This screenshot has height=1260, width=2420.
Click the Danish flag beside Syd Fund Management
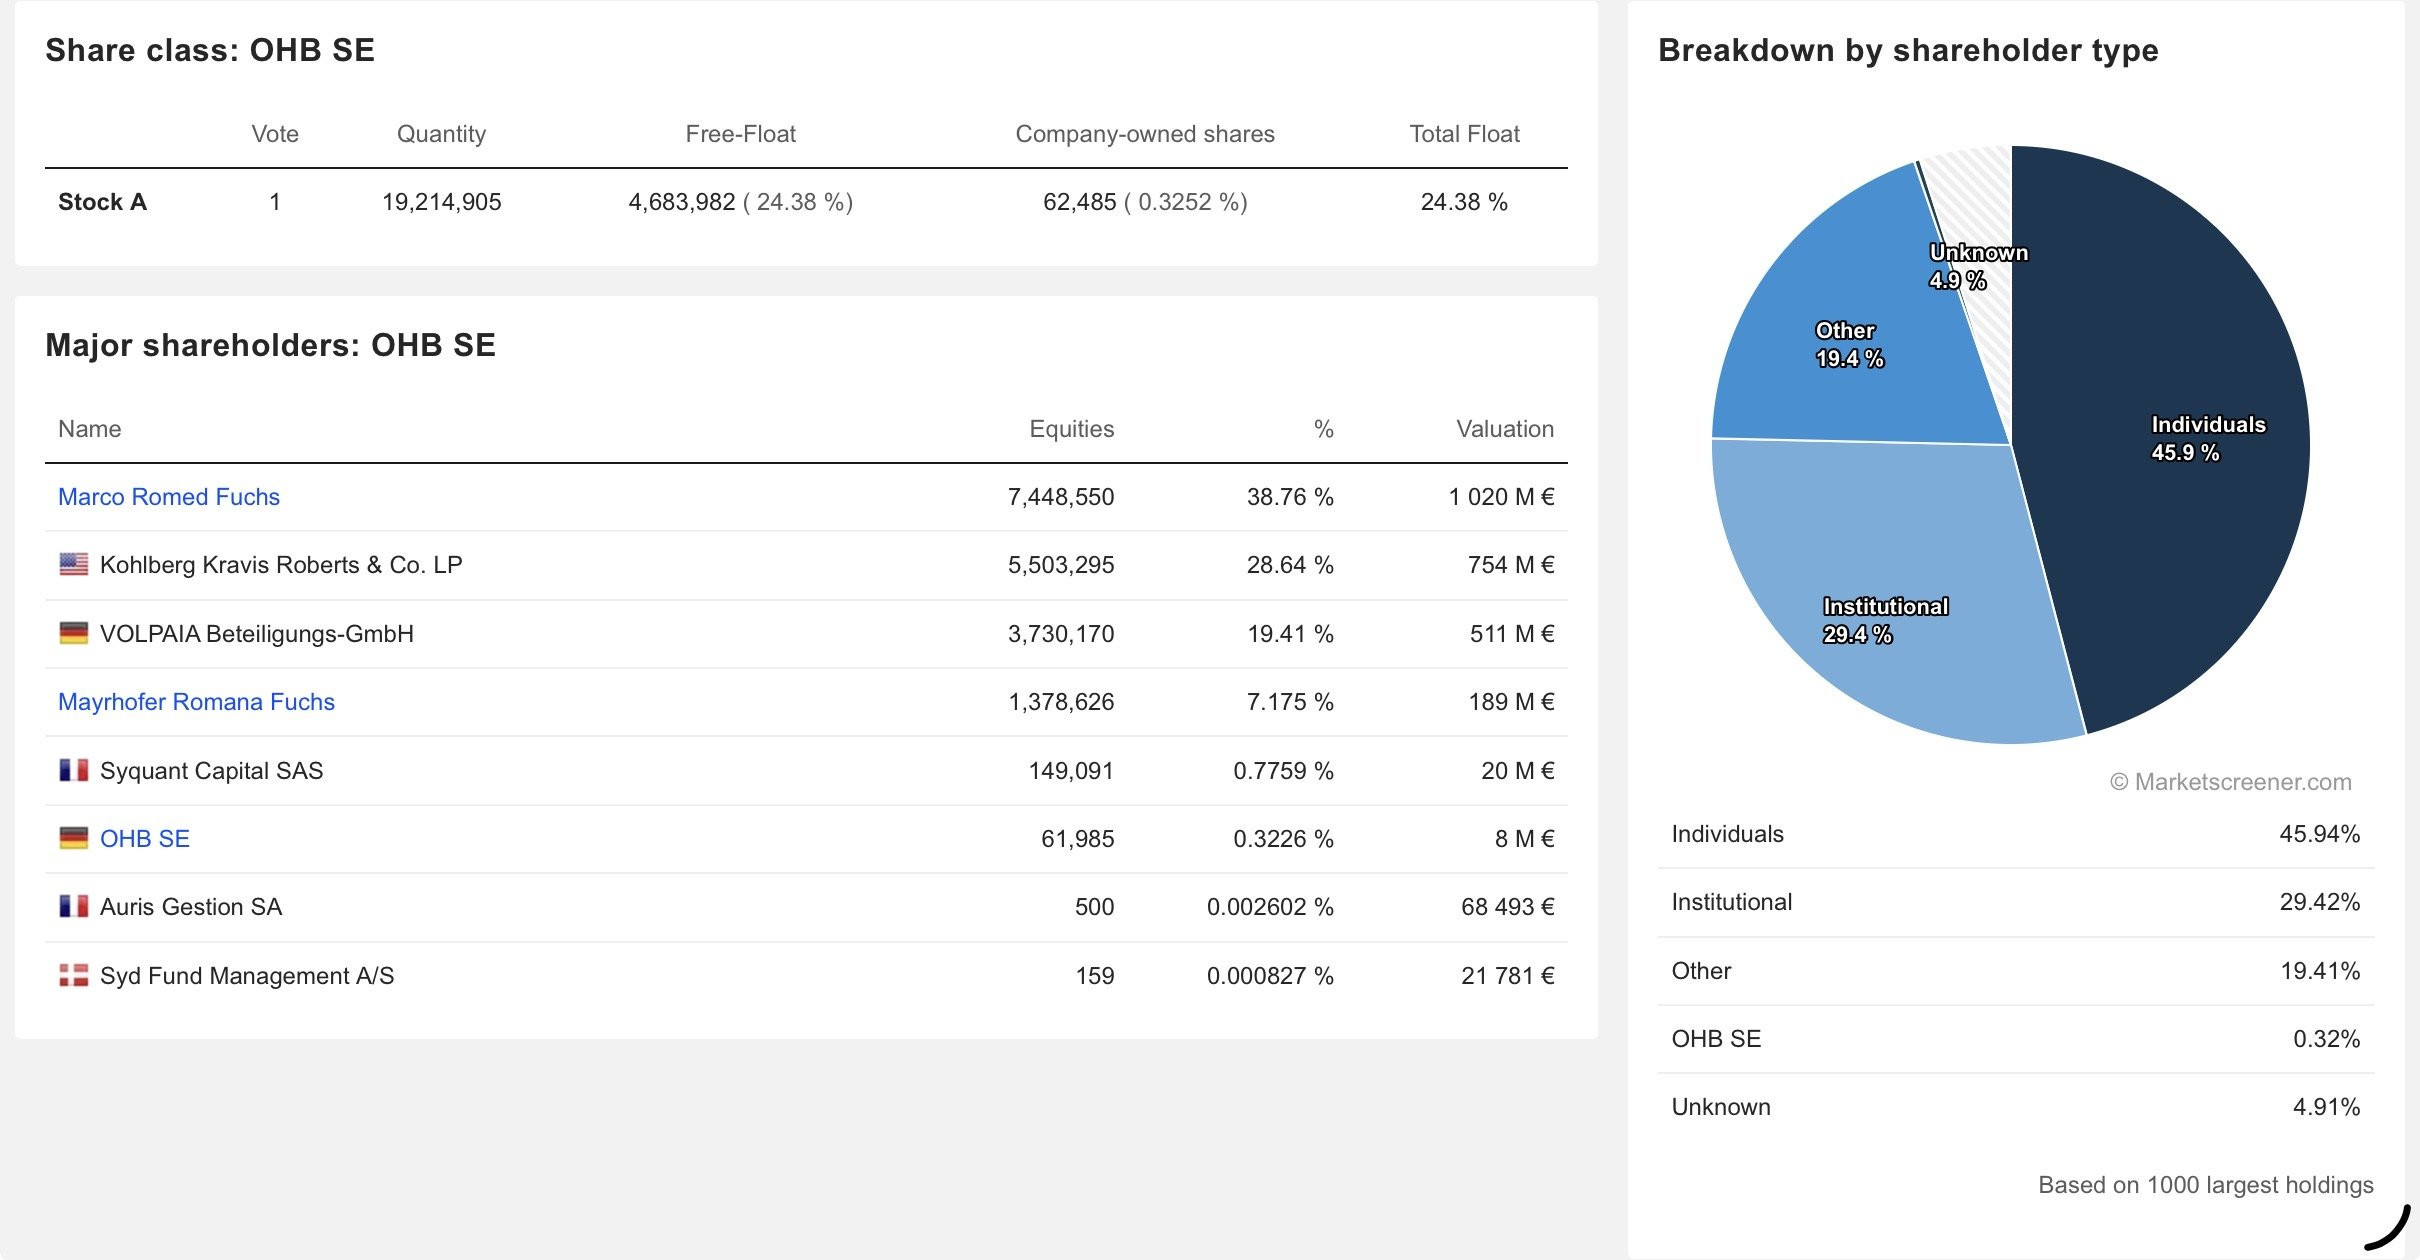coord(73,976)
